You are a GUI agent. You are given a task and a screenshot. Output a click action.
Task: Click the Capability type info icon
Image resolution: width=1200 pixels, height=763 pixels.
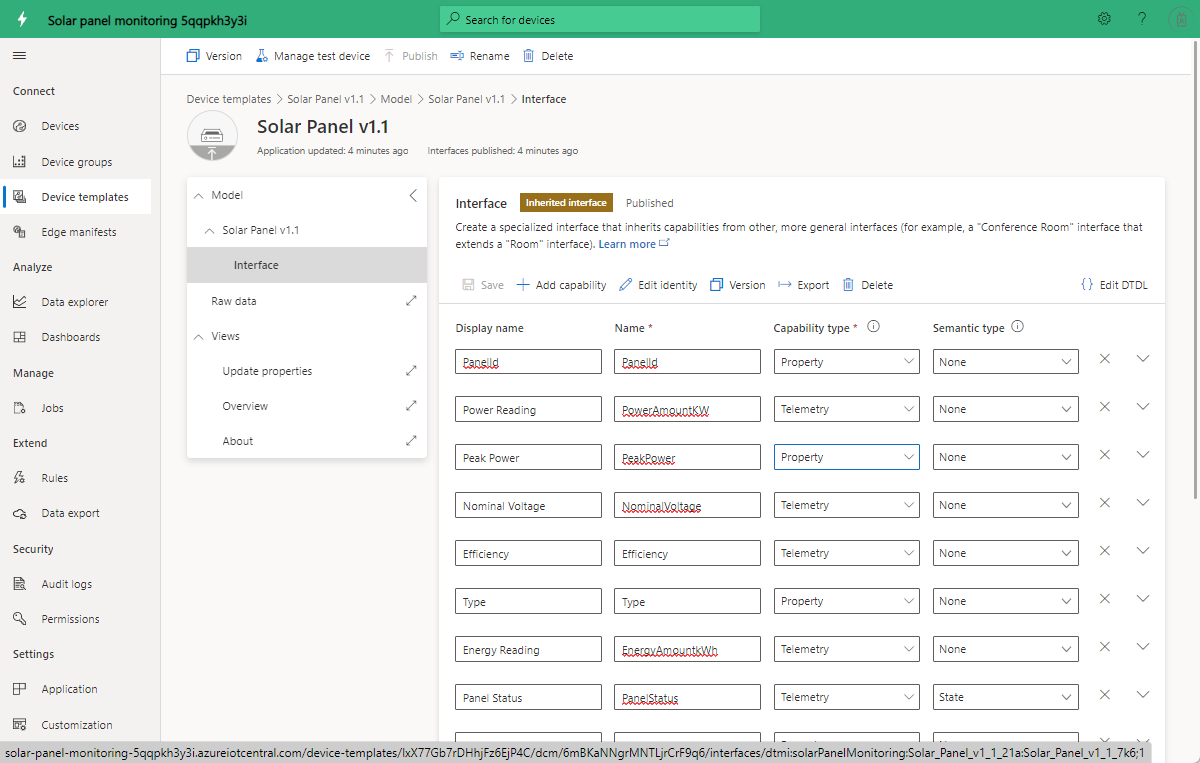click(x=873, y=327)
